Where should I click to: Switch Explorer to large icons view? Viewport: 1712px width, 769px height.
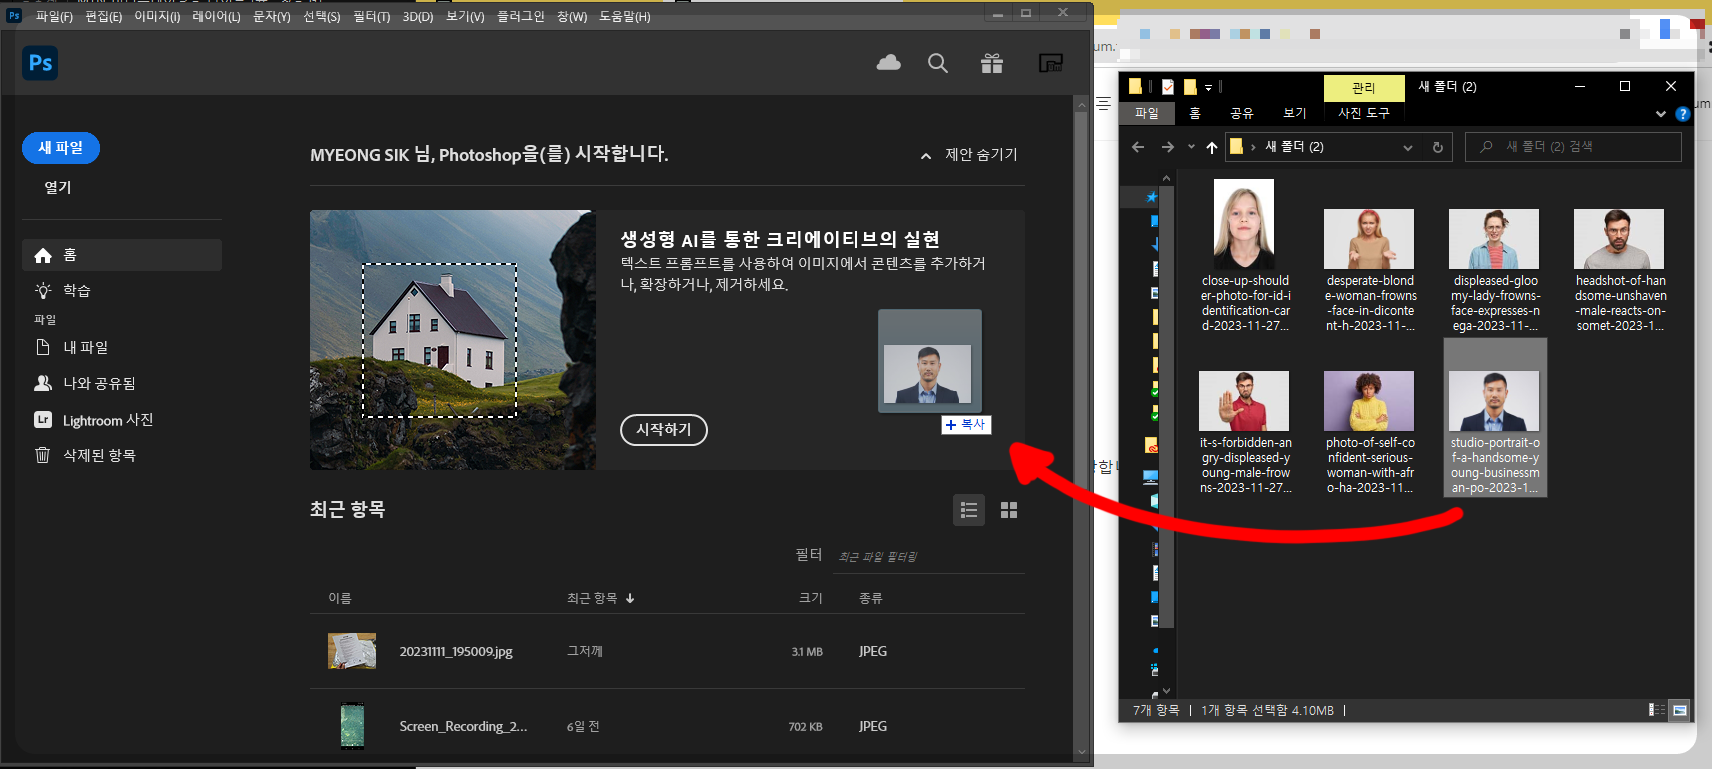(x=1680, y=710)
